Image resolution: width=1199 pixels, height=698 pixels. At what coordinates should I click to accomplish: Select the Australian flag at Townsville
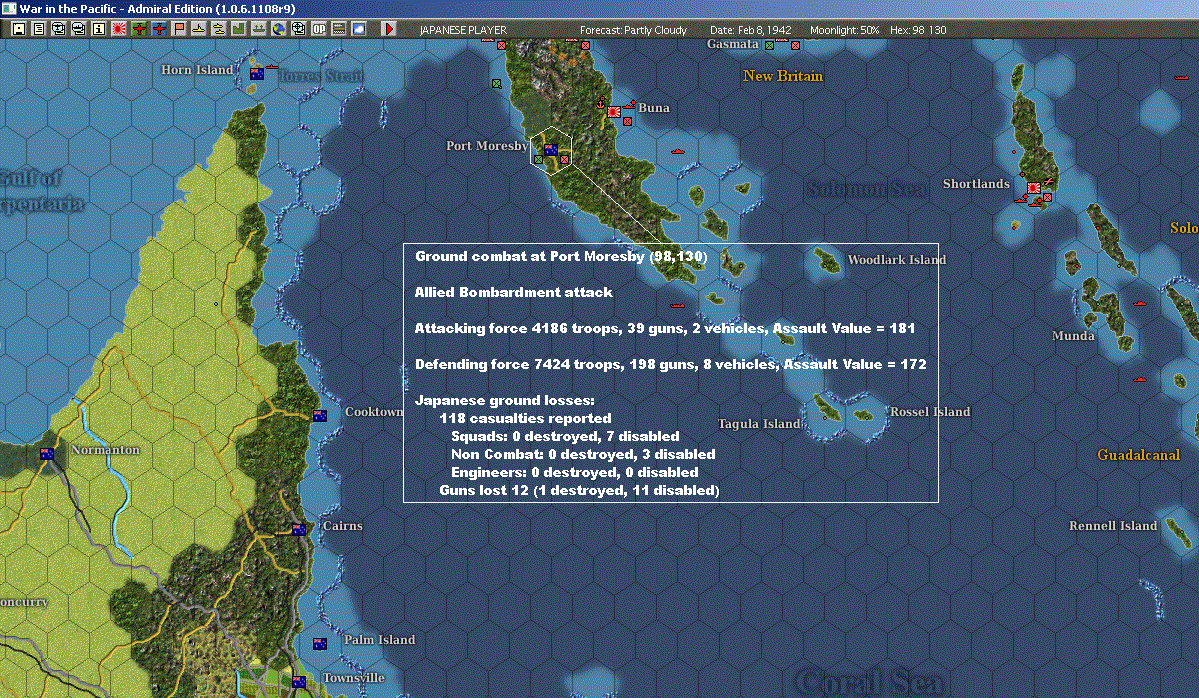tap(299, 681)
